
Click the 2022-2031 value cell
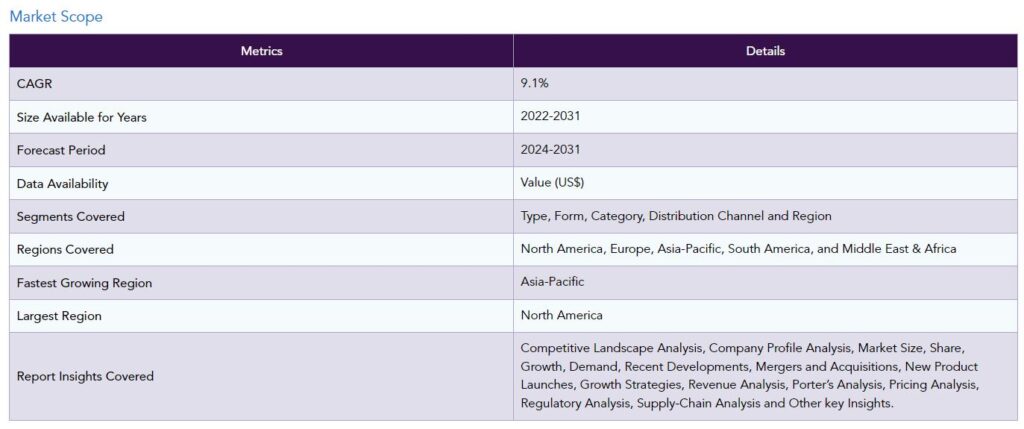pyautogui.click(x=765, y=117)
